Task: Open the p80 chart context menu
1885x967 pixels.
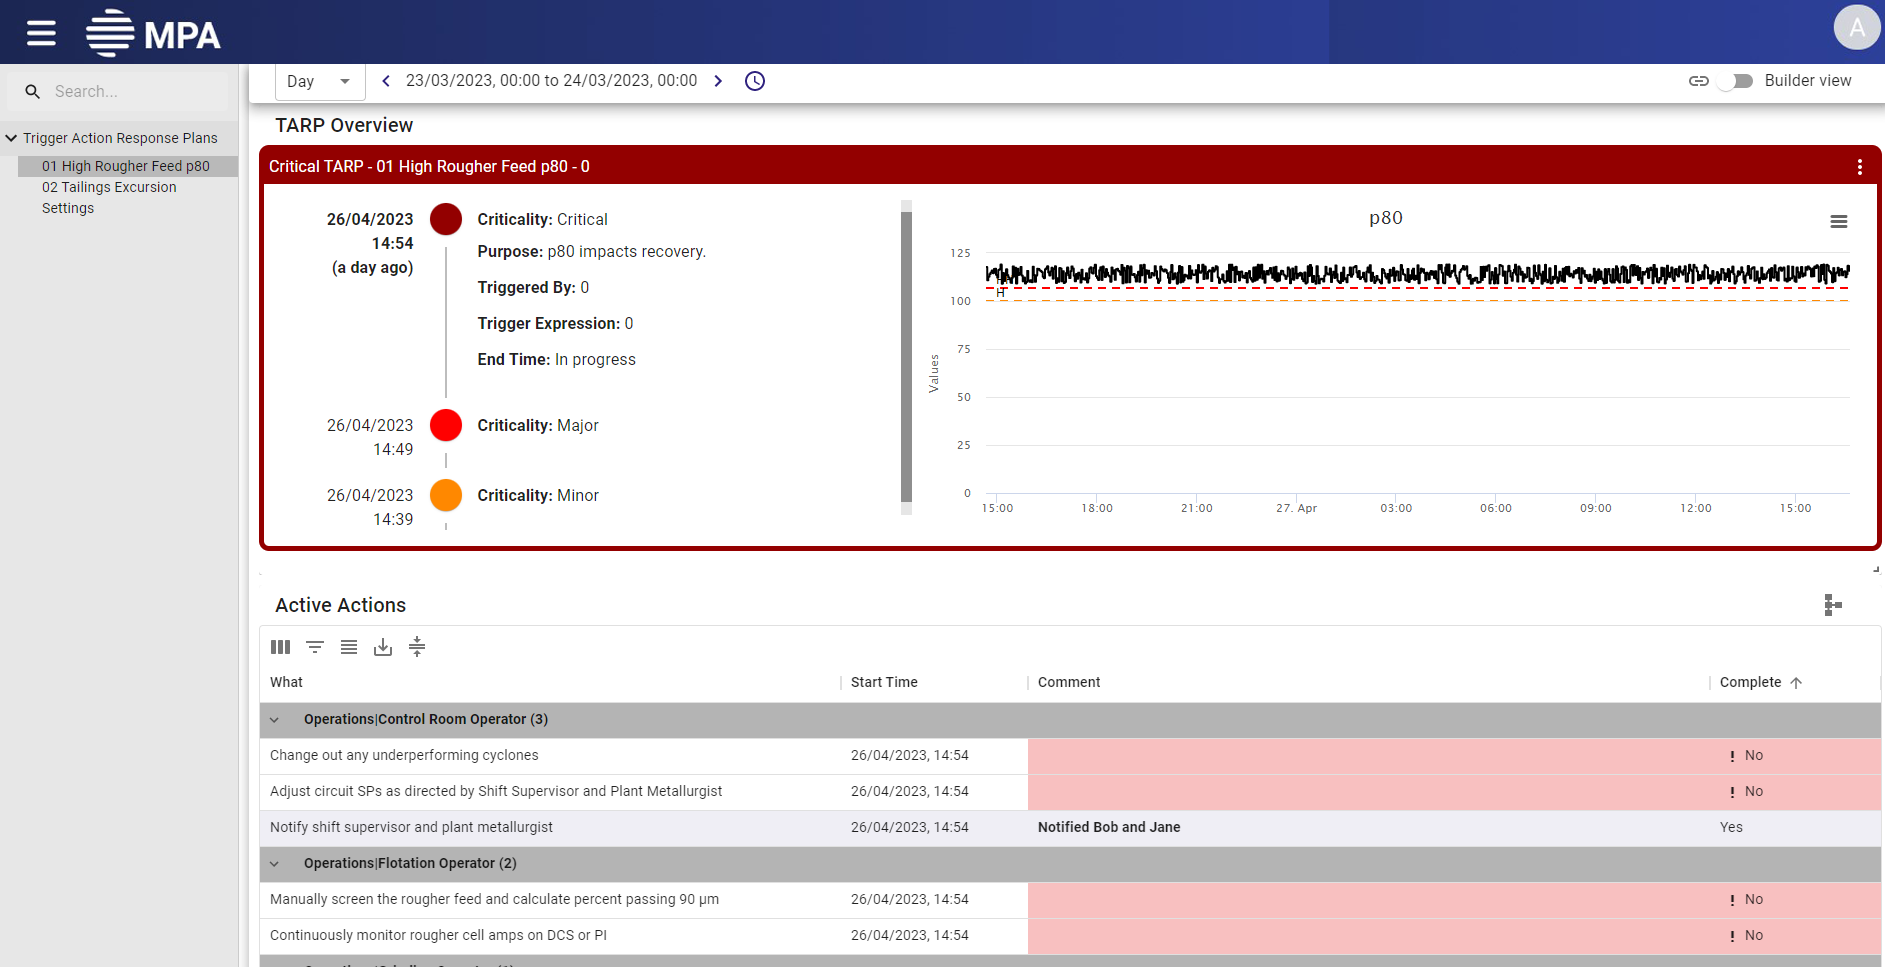Action: [x=1838, y=222]
